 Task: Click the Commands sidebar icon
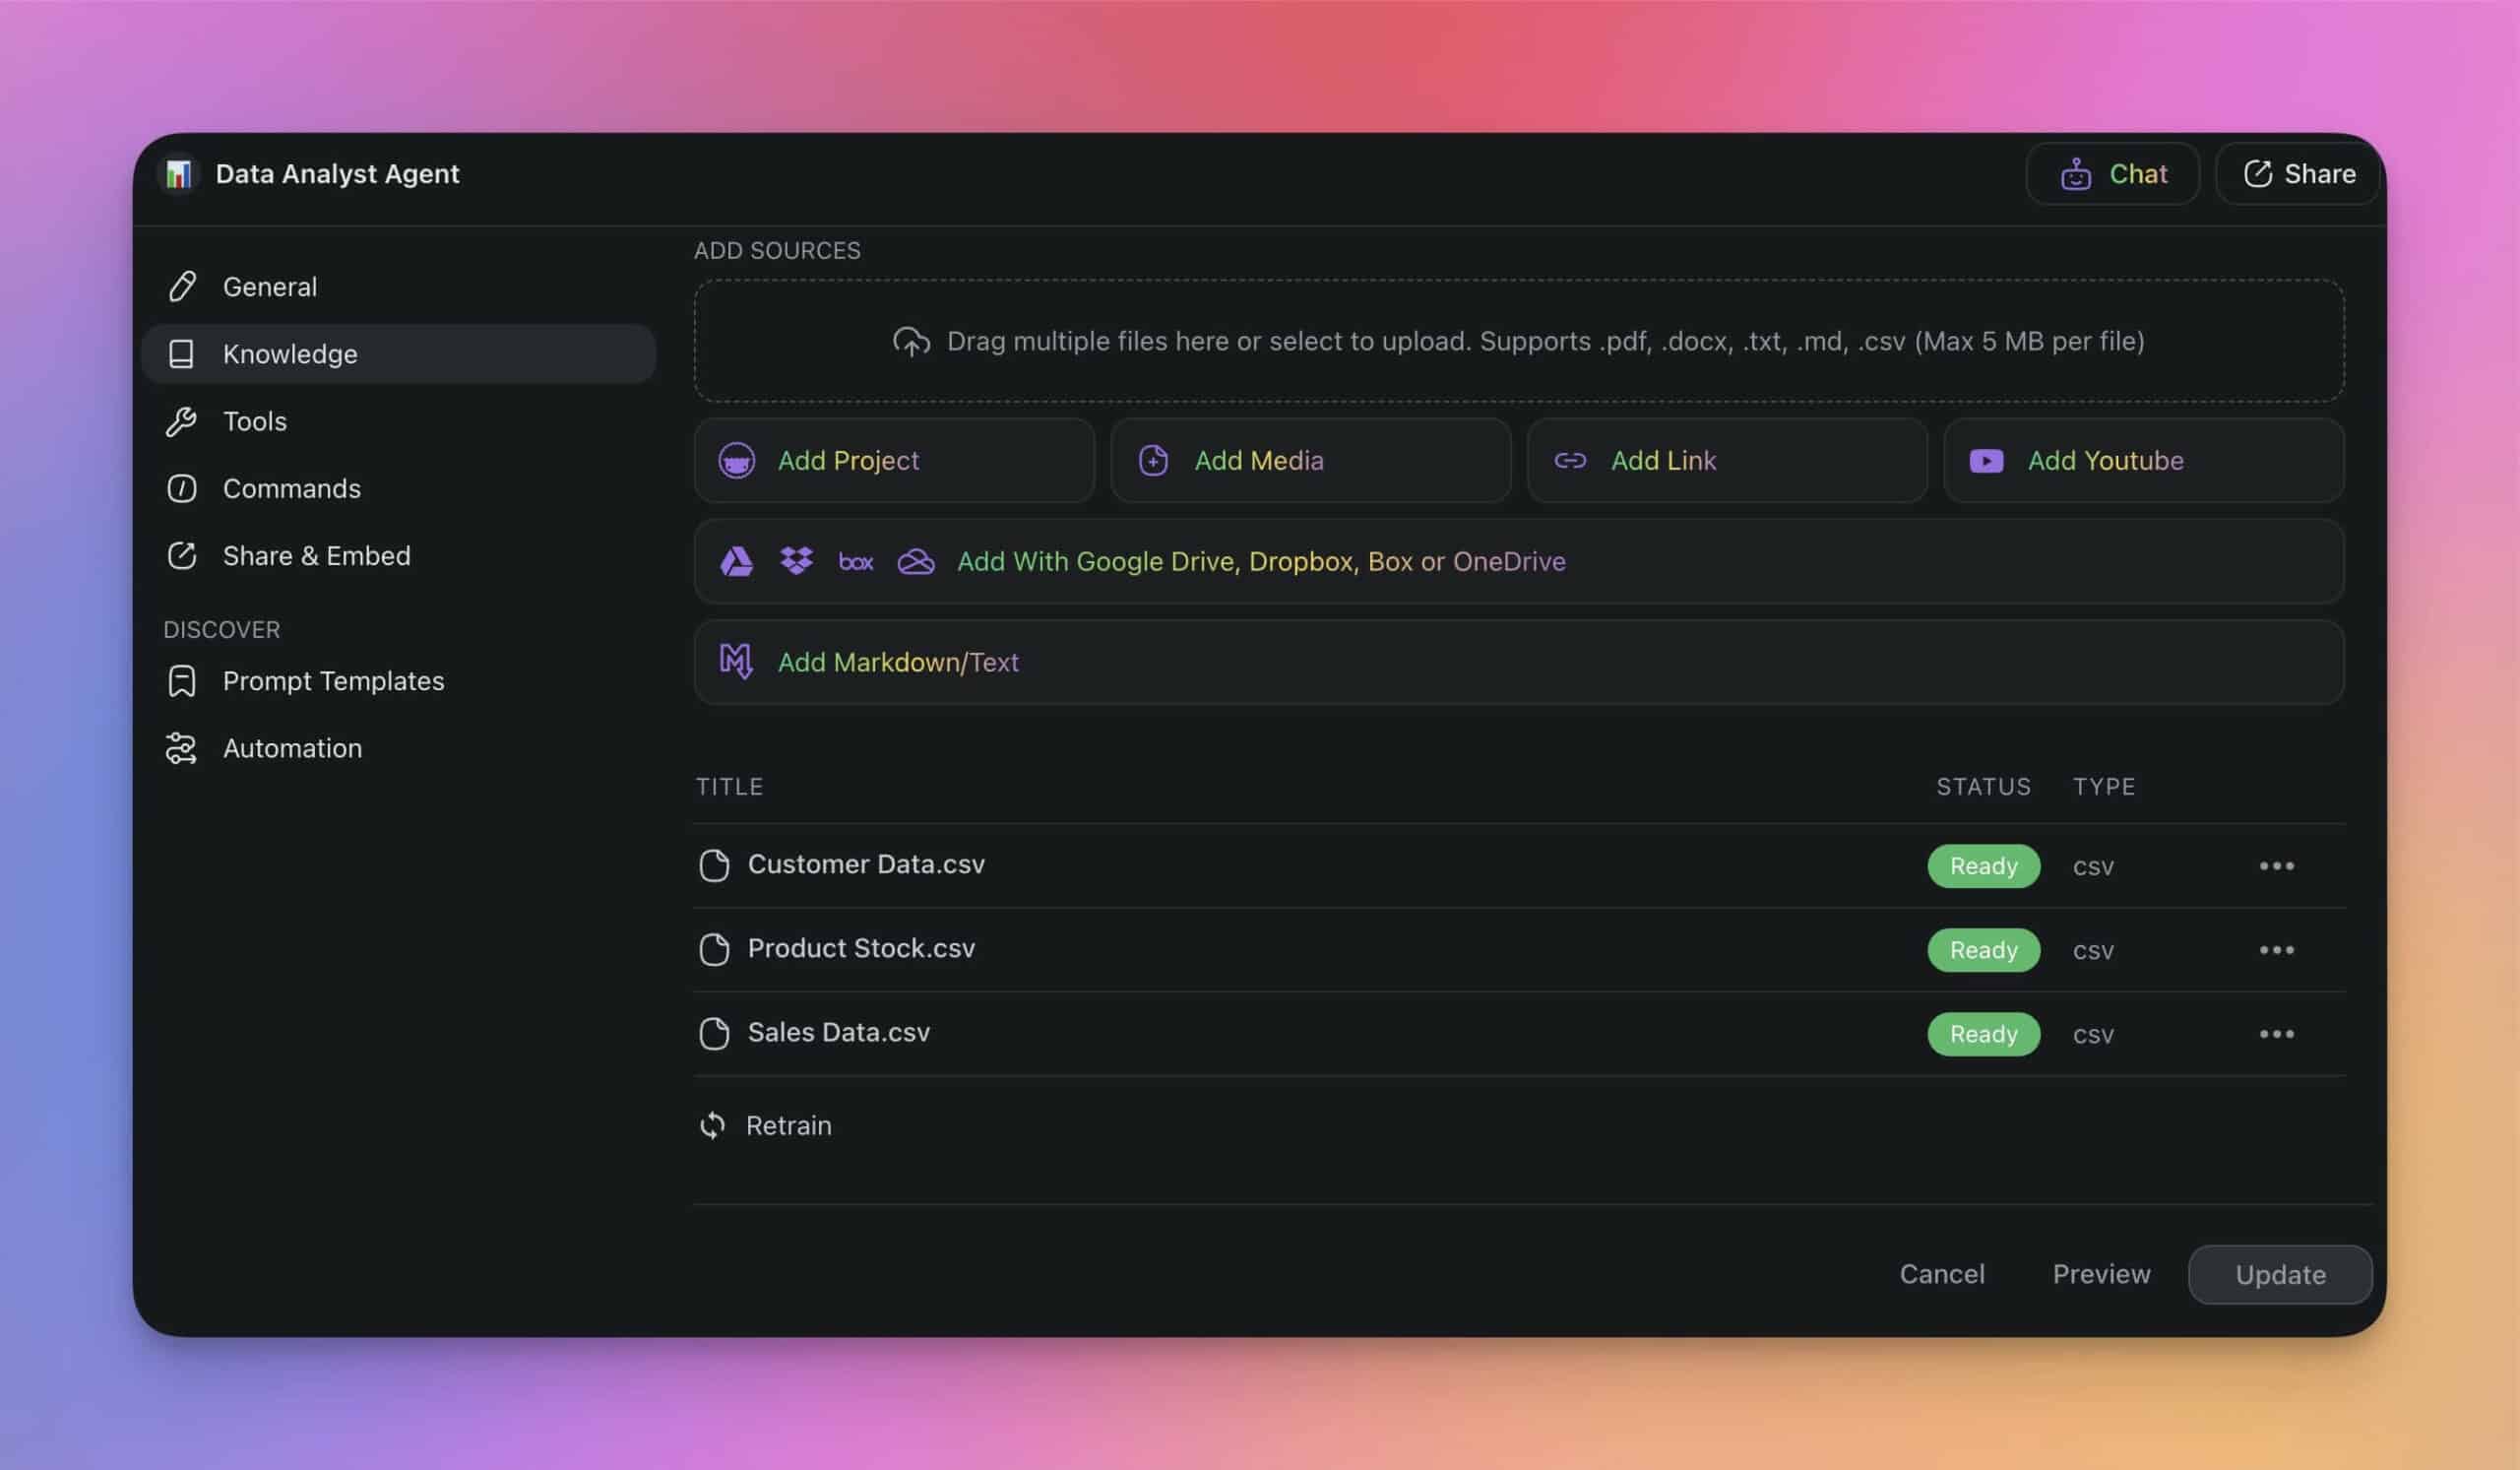[180, 488]
